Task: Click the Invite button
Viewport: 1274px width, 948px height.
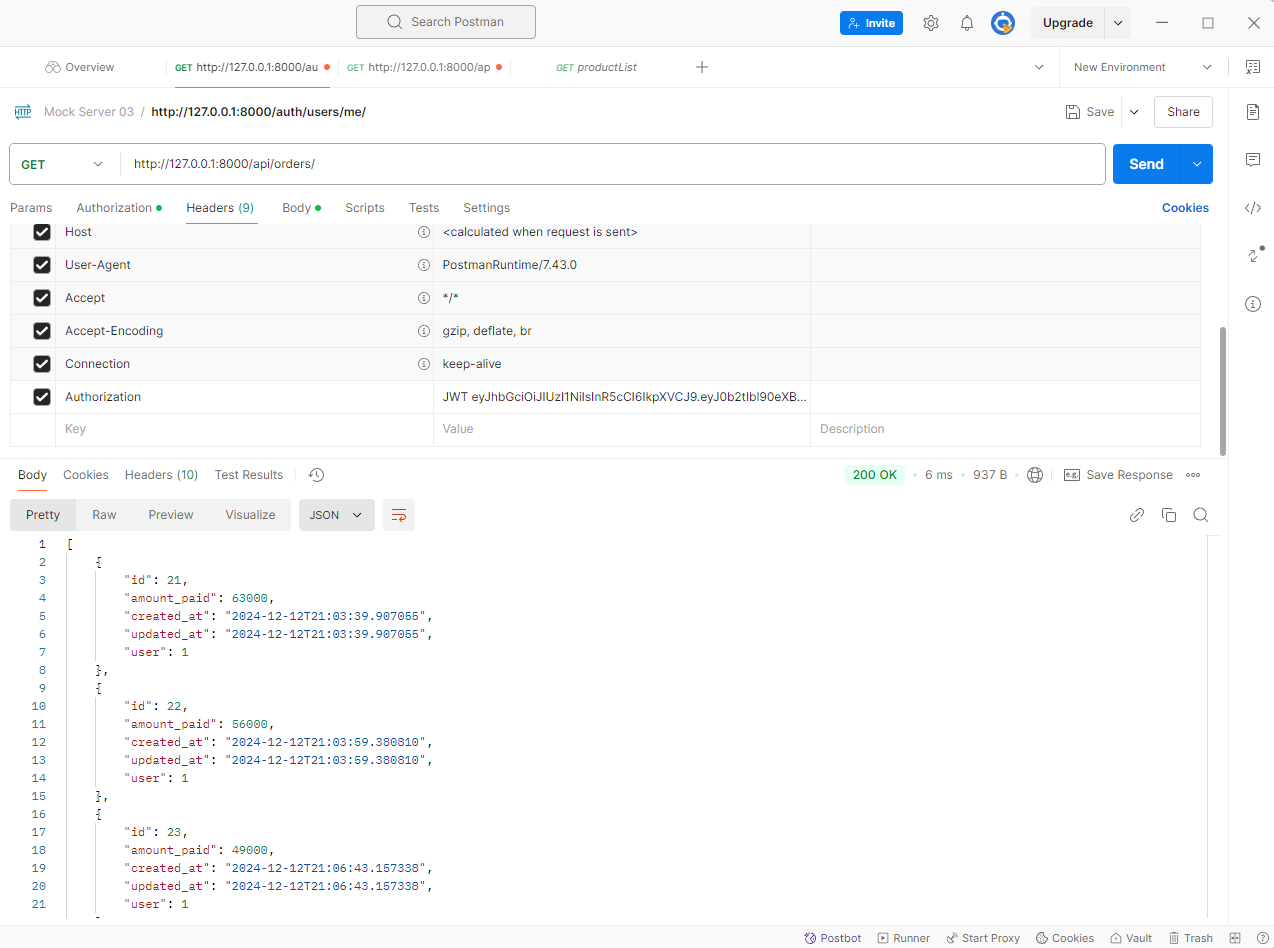Action: tap(871, 23)
